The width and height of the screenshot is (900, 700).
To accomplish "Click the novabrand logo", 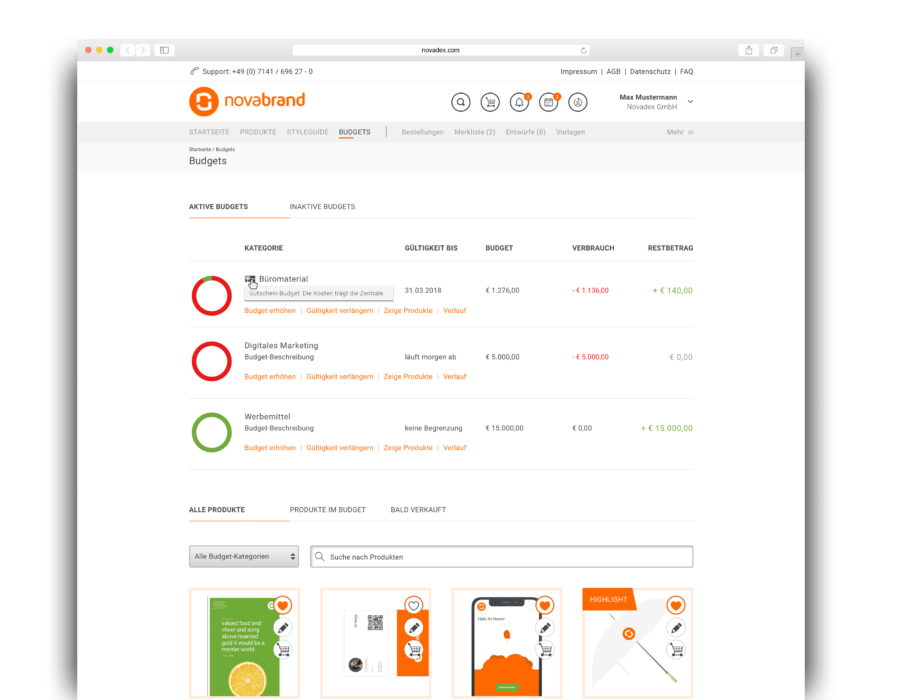I will 247,101.
